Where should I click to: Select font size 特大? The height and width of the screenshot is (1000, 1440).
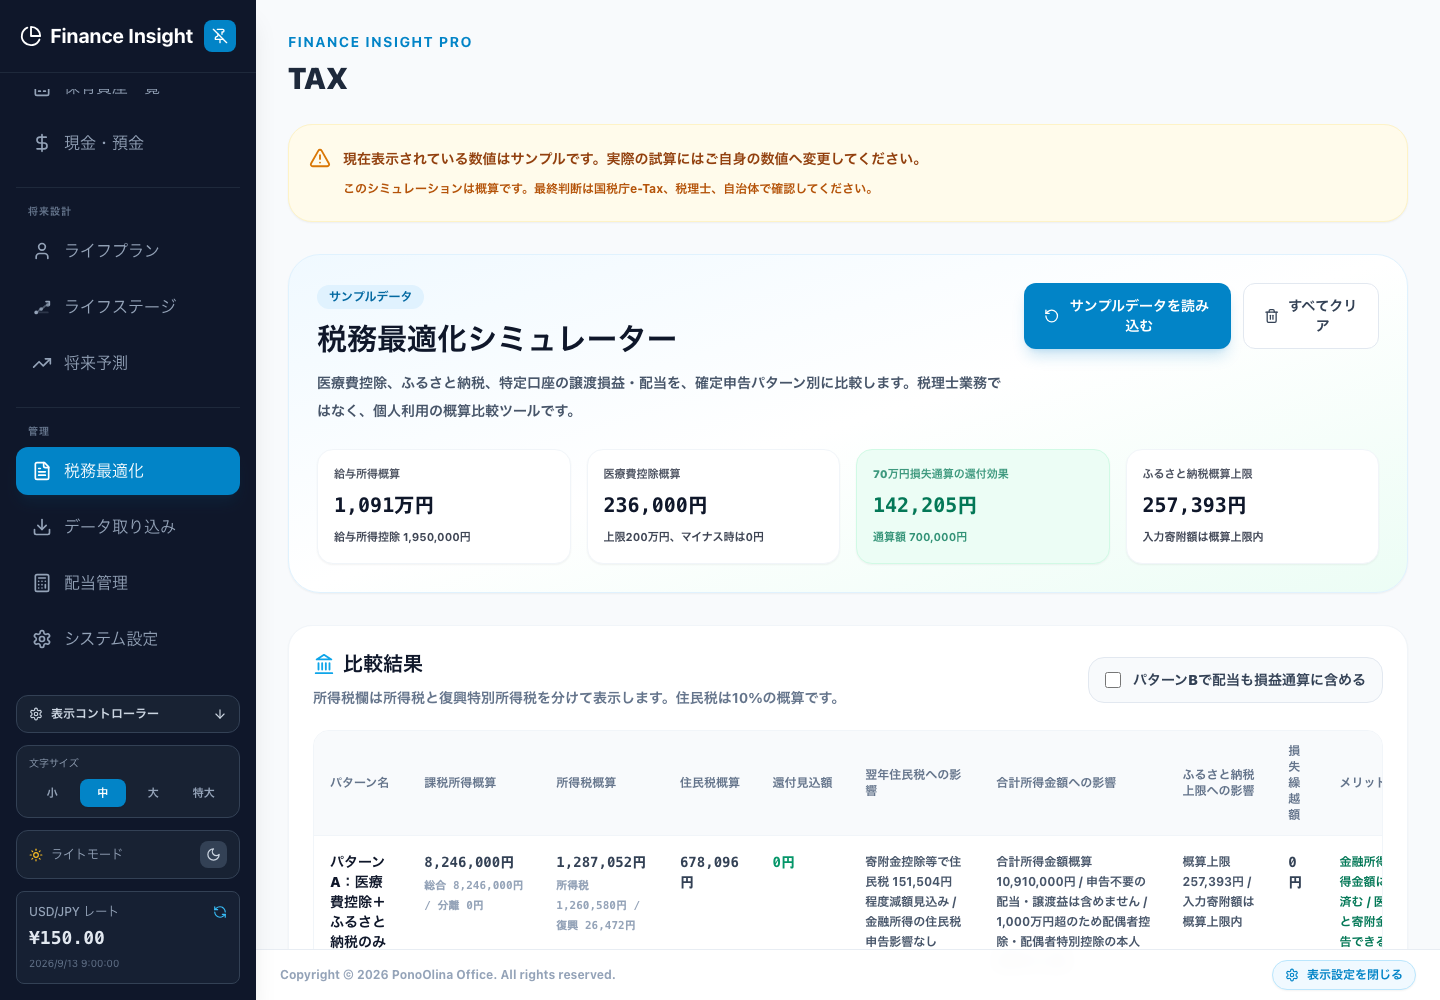204,793
